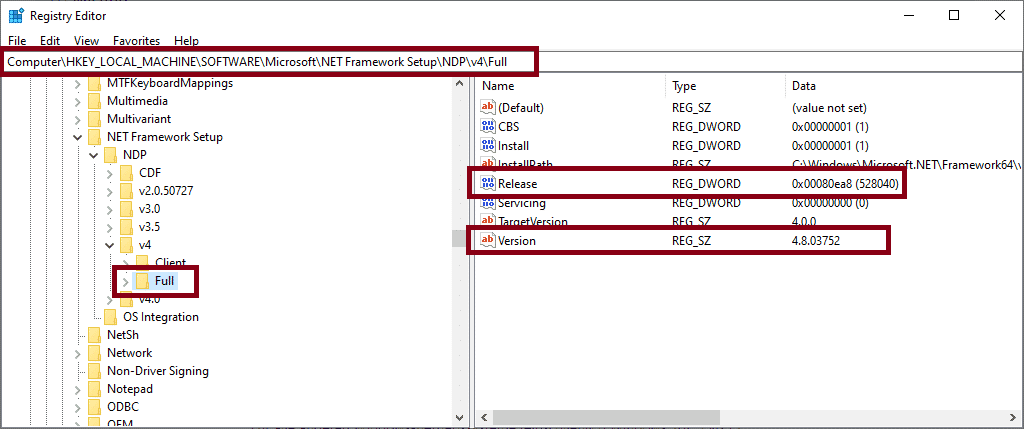The width and height of the screenshot is (1024, 429).
Task: Expand the Multivariant key
Action: [x=78, y=119]
